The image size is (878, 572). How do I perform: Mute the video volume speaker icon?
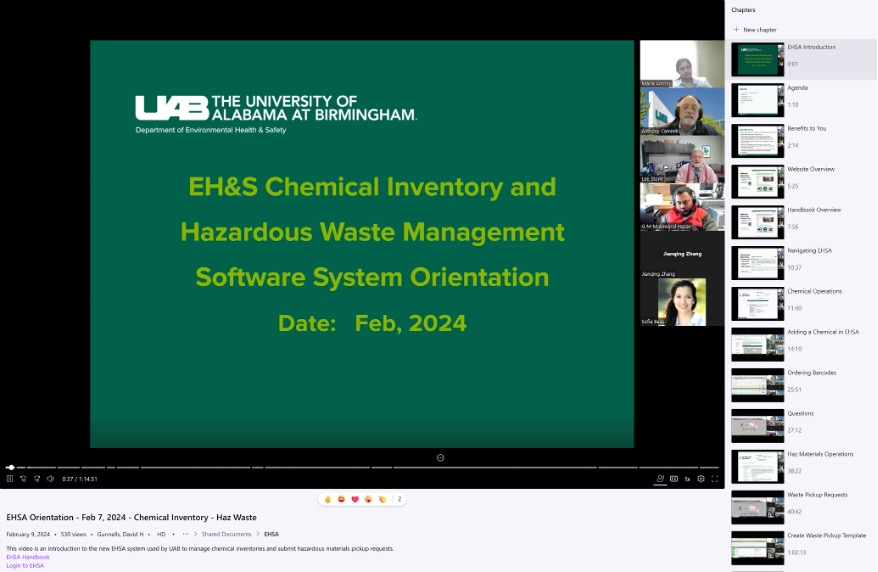[x=50, y=479]
